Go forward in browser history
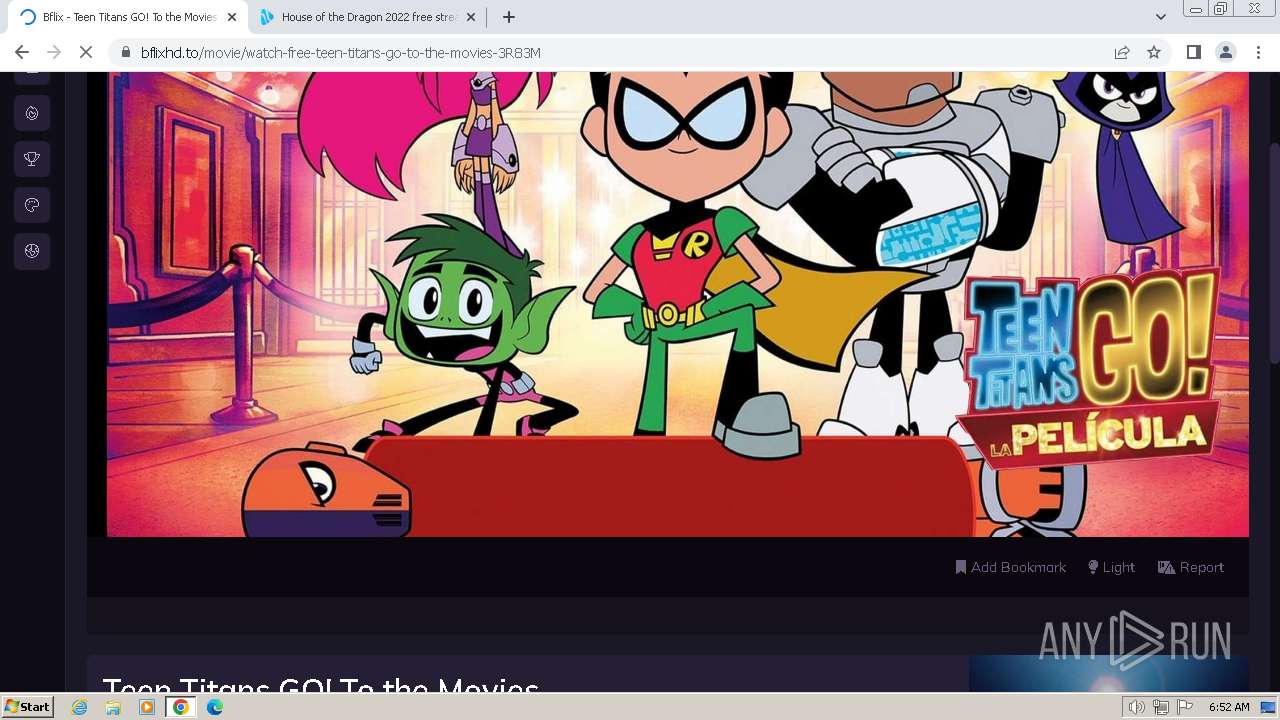Screen dimensions: 1280x720 (x=54, y=52)
